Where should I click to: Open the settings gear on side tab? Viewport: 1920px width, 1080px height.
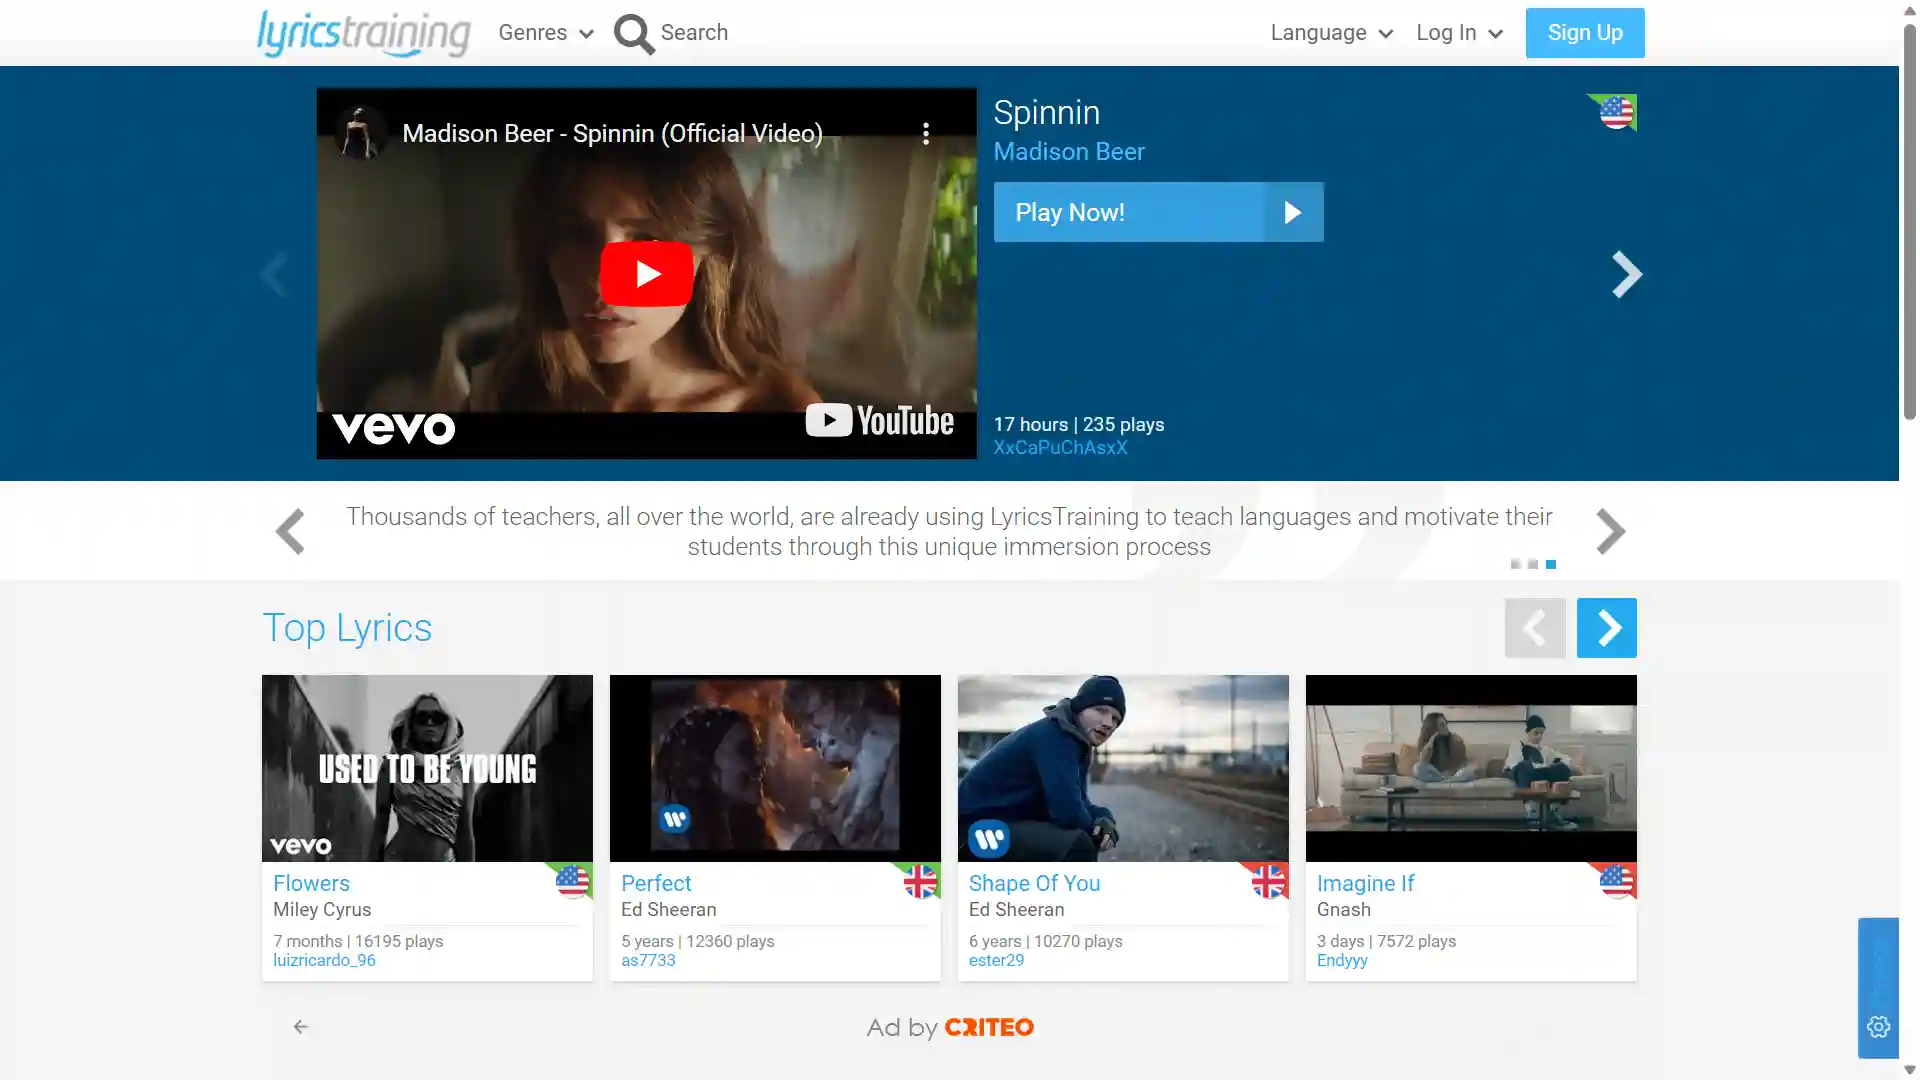[x=1878, y=1027]
